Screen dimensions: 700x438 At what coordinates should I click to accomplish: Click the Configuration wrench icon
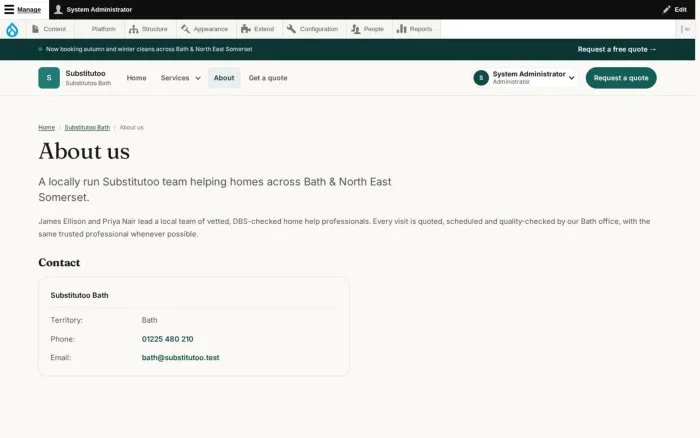(291, 29)
